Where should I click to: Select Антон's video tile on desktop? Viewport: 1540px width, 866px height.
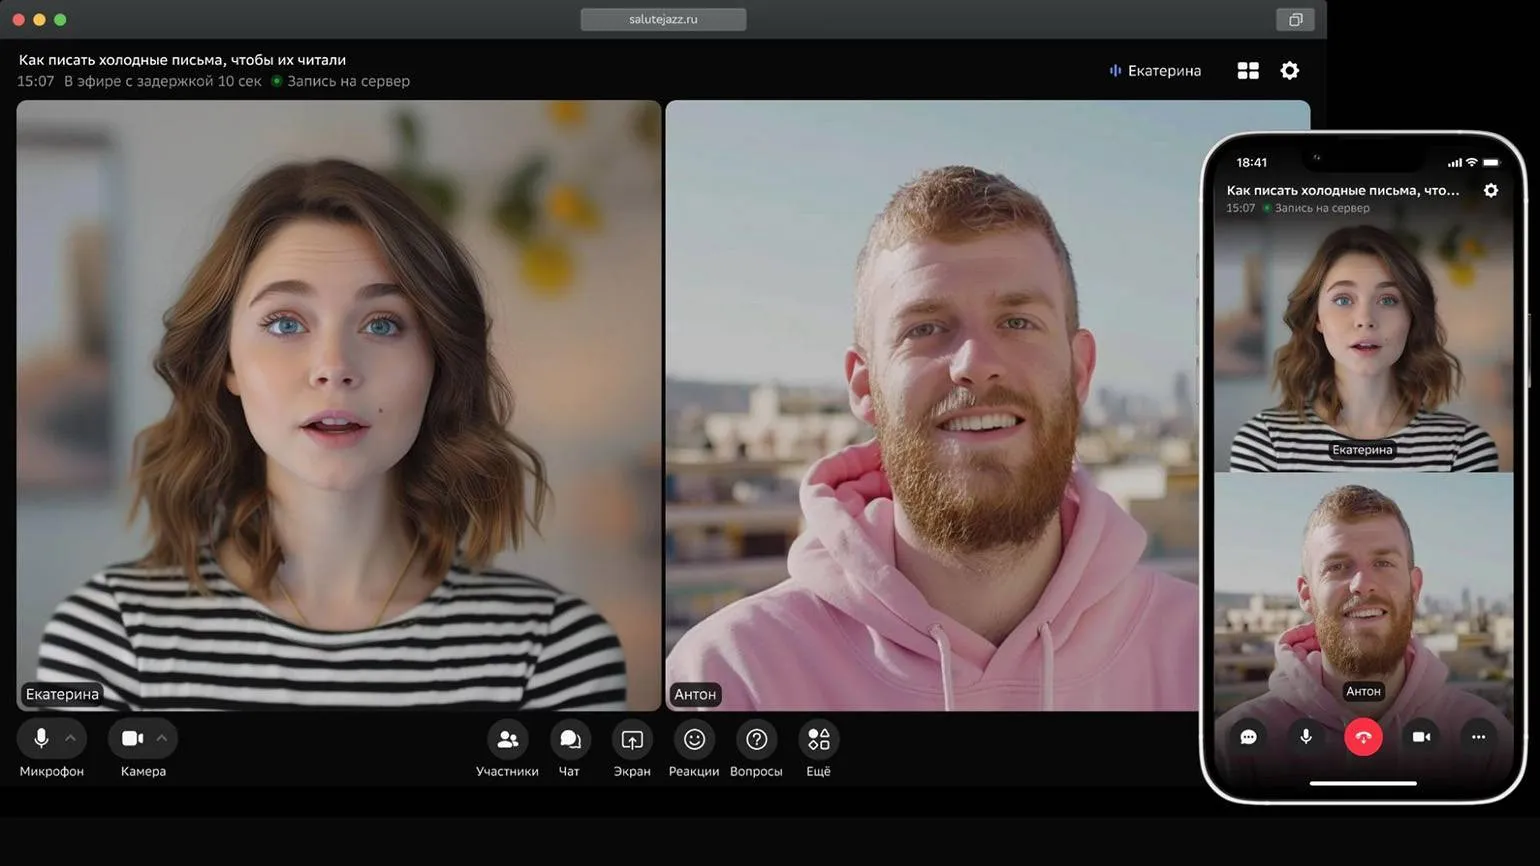pyautogui.click(x=932, y=405)
